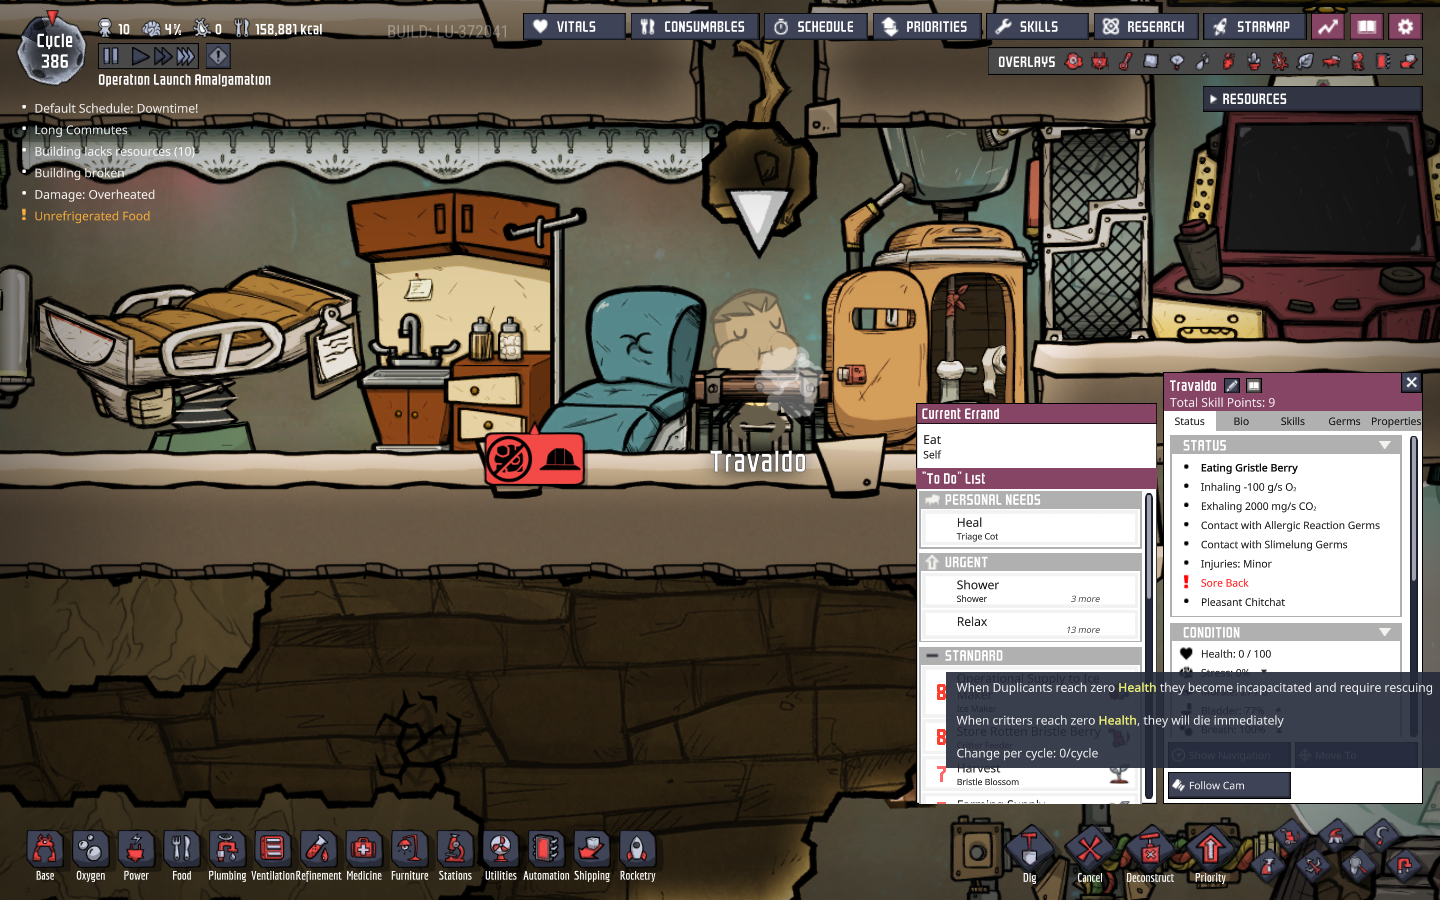This screenshot has height=900, width=1440.
Task: Toggle the Oxygen overlay
Action: point(1074,62)
